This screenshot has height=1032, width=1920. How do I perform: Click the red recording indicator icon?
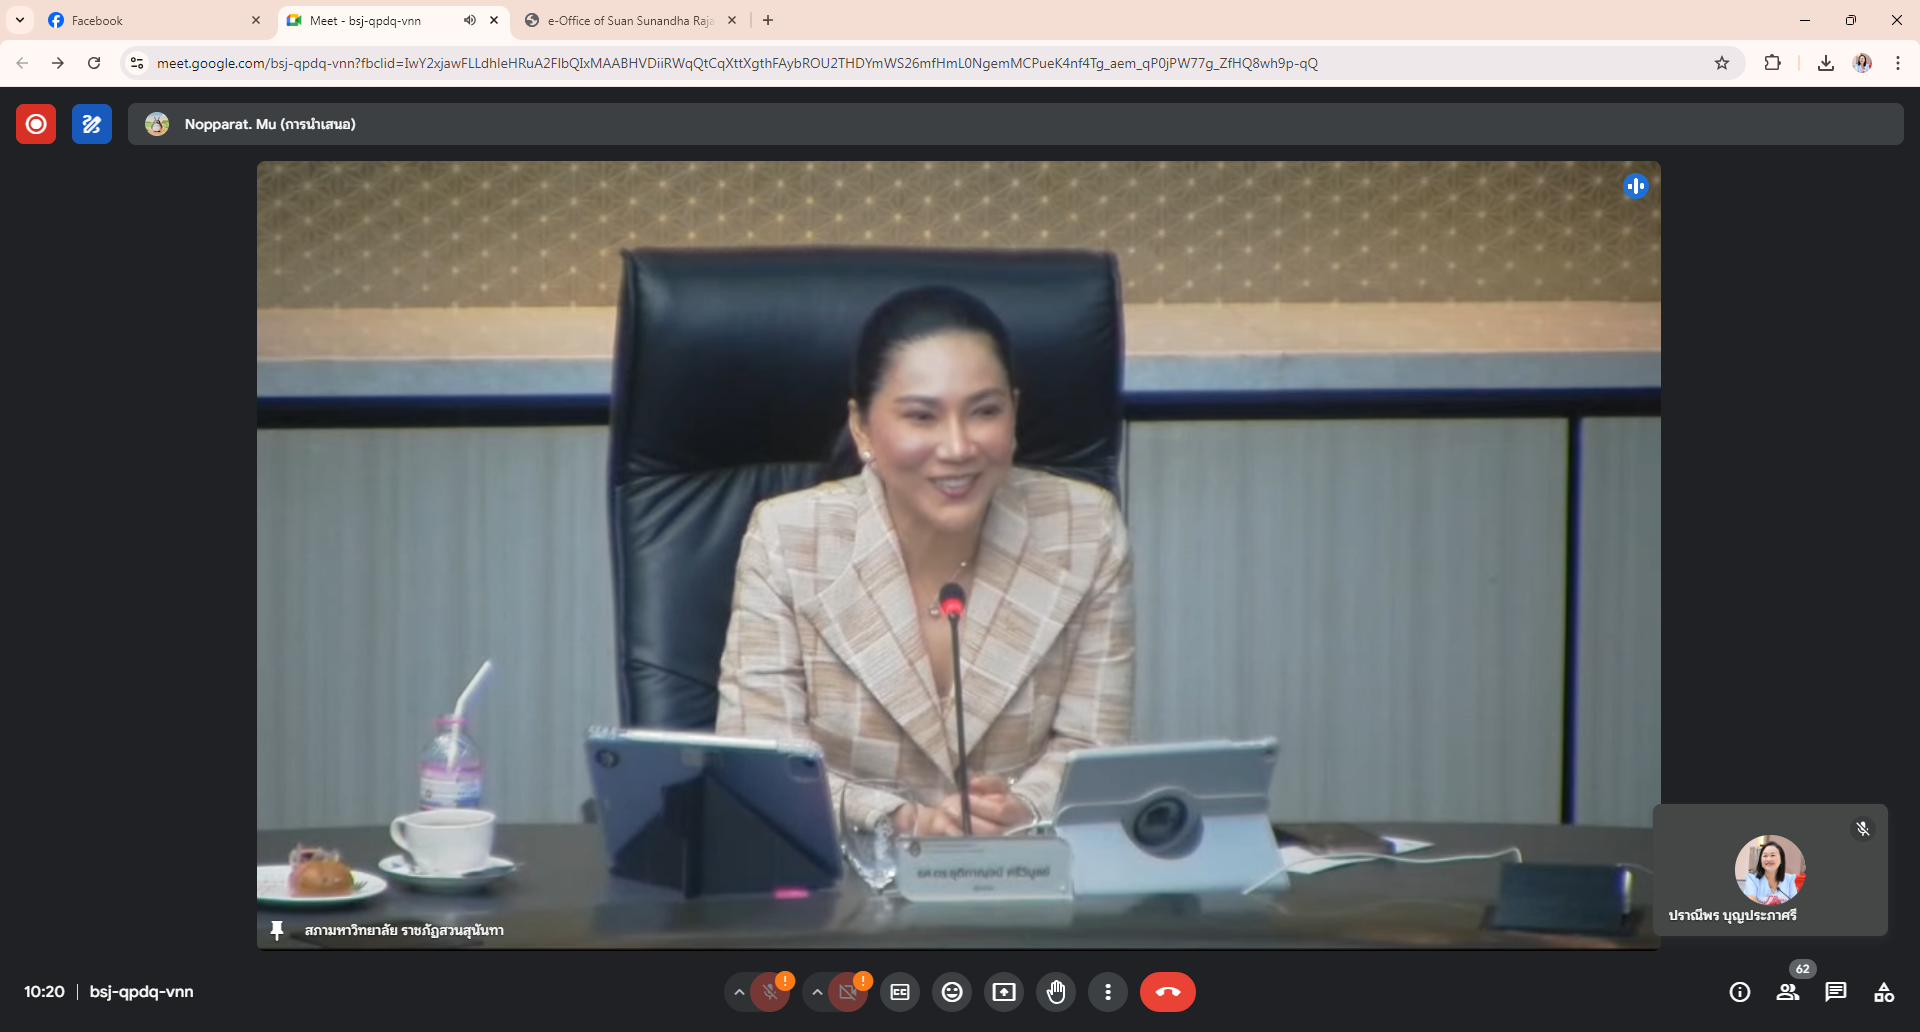point(36,124)
